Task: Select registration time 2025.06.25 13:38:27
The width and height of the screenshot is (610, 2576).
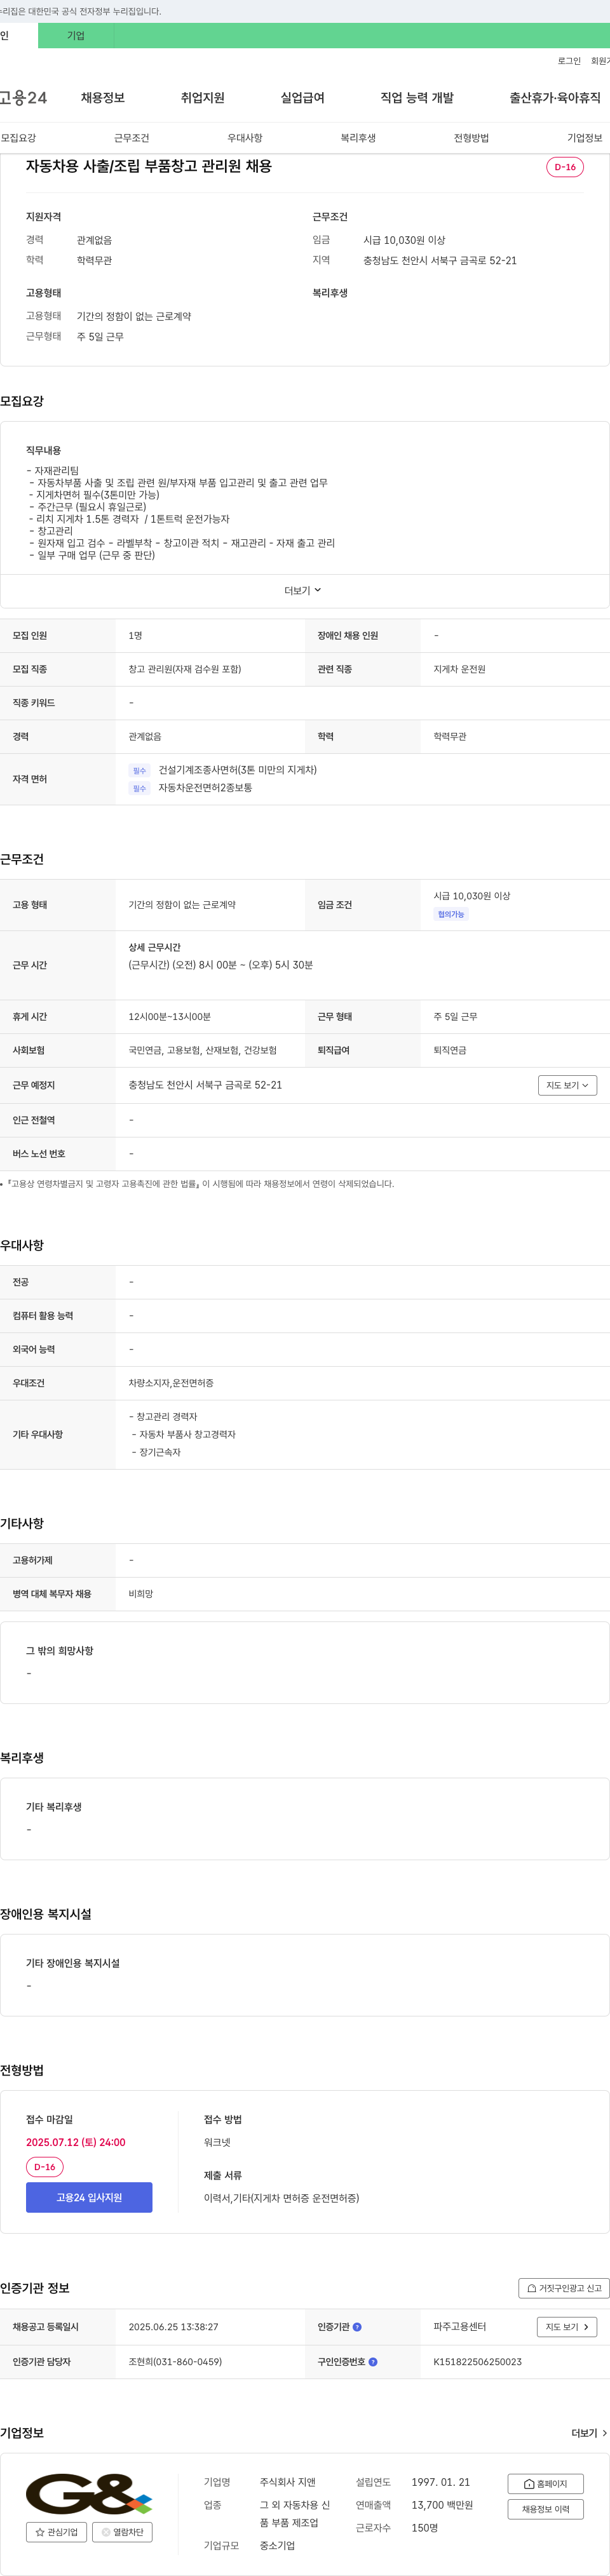Action: pos(173,2327)
